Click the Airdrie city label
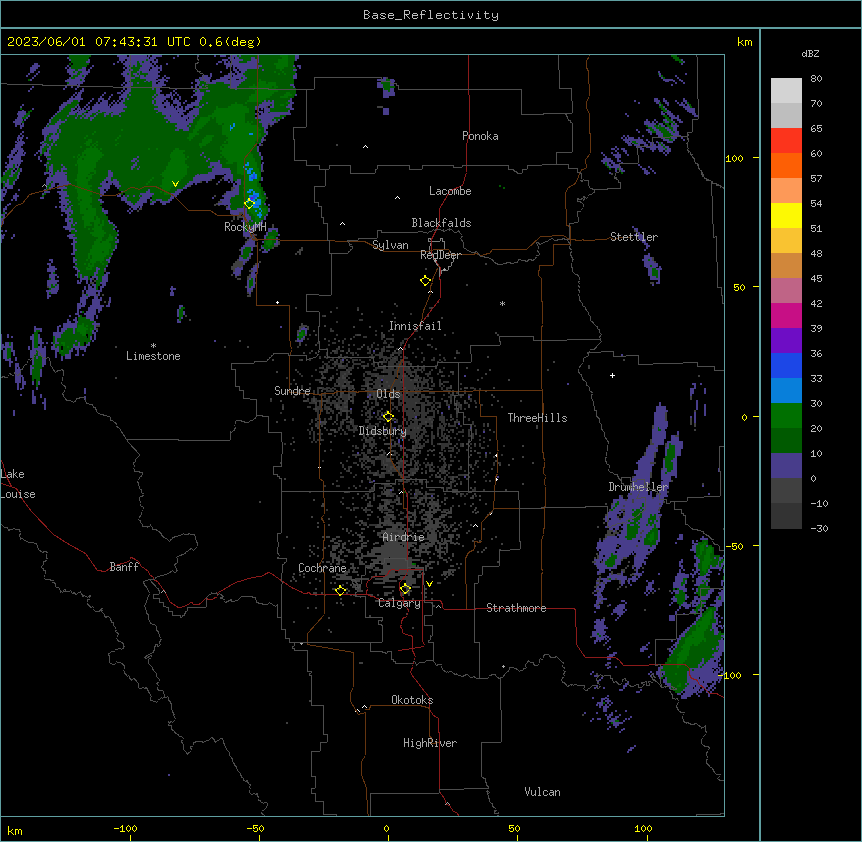Viewport: 862px width, 842px height. [x=404, y=537]
